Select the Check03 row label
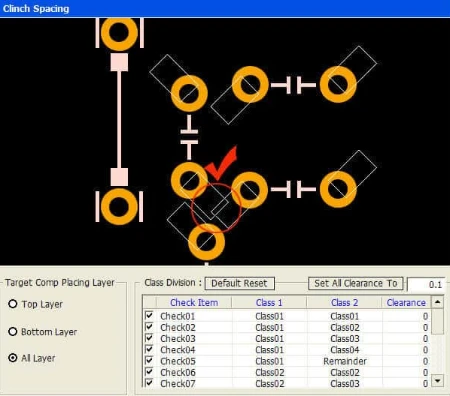 (178, 339)
